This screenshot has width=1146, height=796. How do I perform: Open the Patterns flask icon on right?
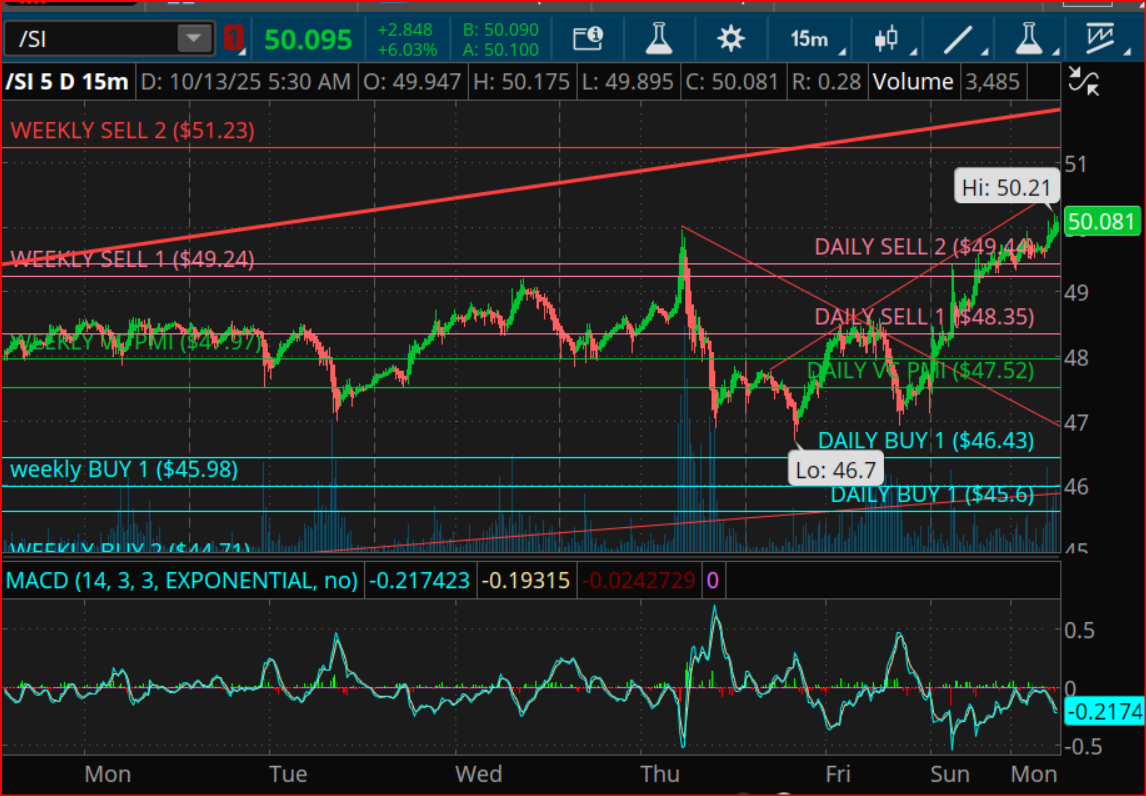tap(1029, 39)
